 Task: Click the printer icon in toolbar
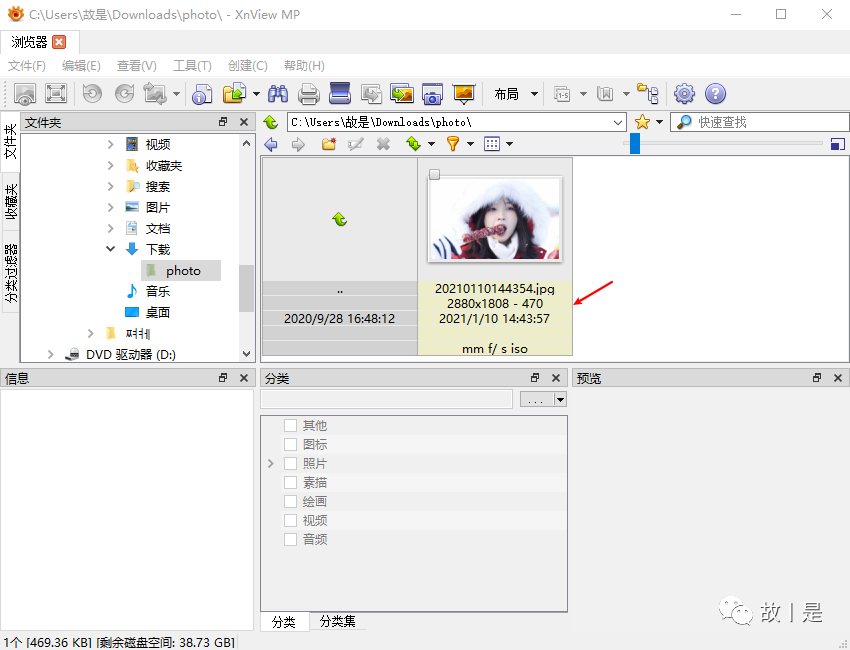[x=309, y=94]
